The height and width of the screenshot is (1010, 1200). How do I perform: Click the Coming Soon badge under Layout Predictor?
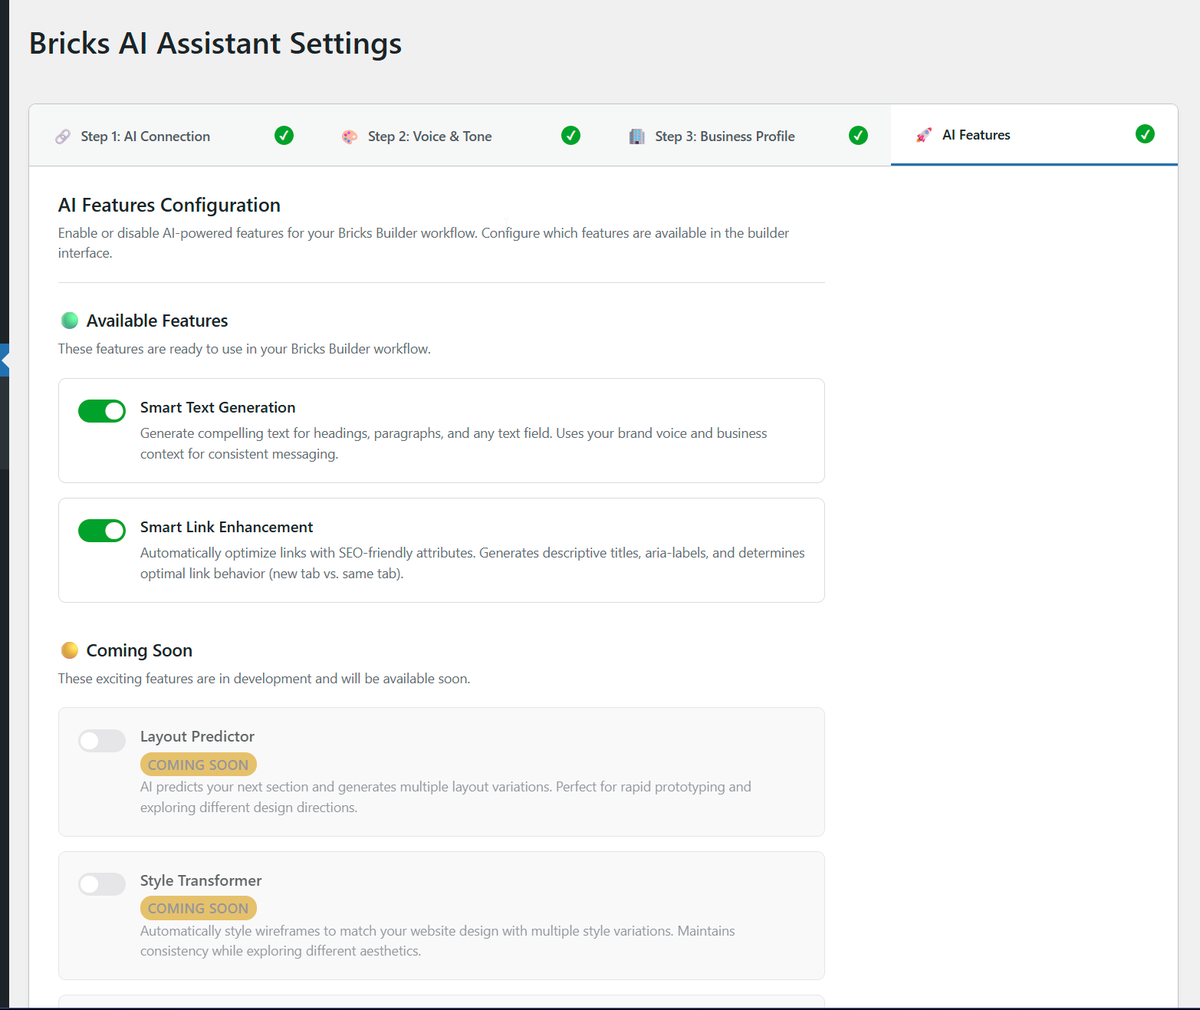point(198,765)
